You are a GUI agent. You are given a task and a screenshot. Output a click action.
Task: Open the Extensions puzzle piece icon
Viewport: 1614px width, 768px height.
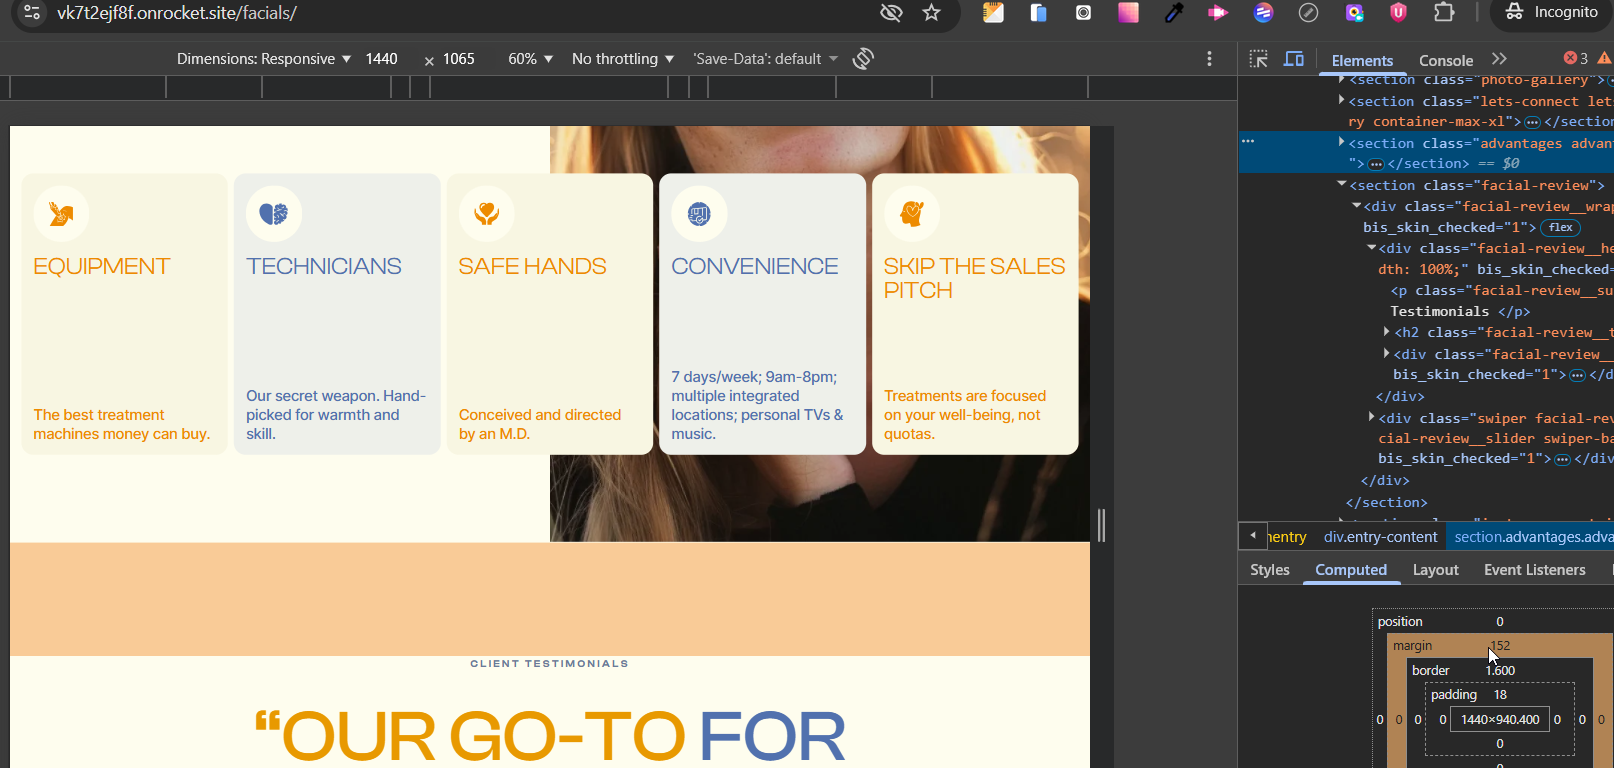1444,13
